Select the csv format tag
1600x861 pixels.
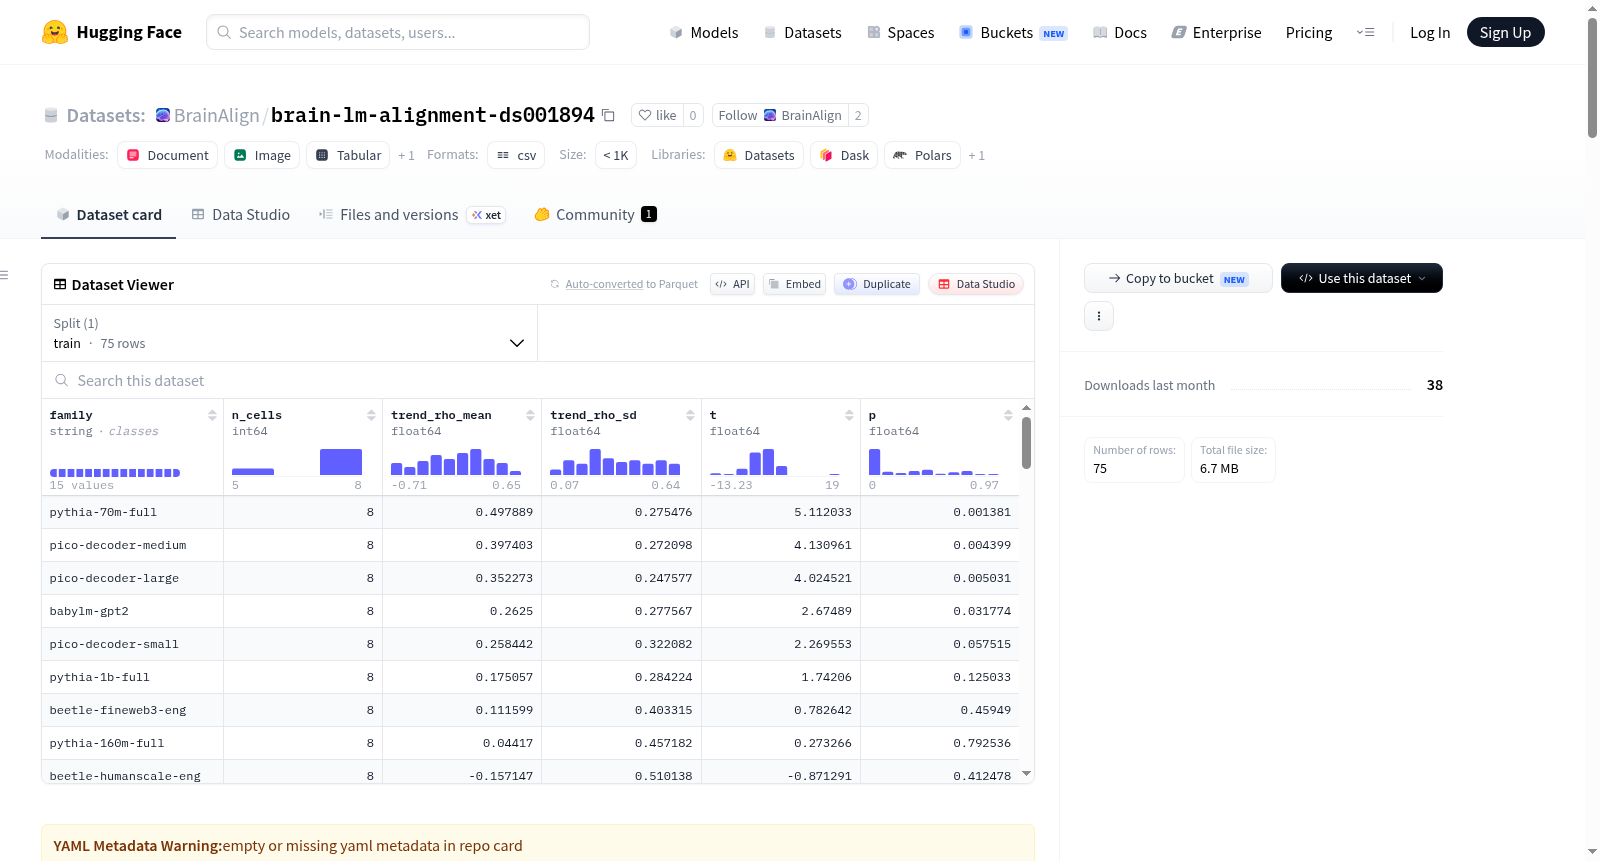pyautogui.click(x=516, y=155)
